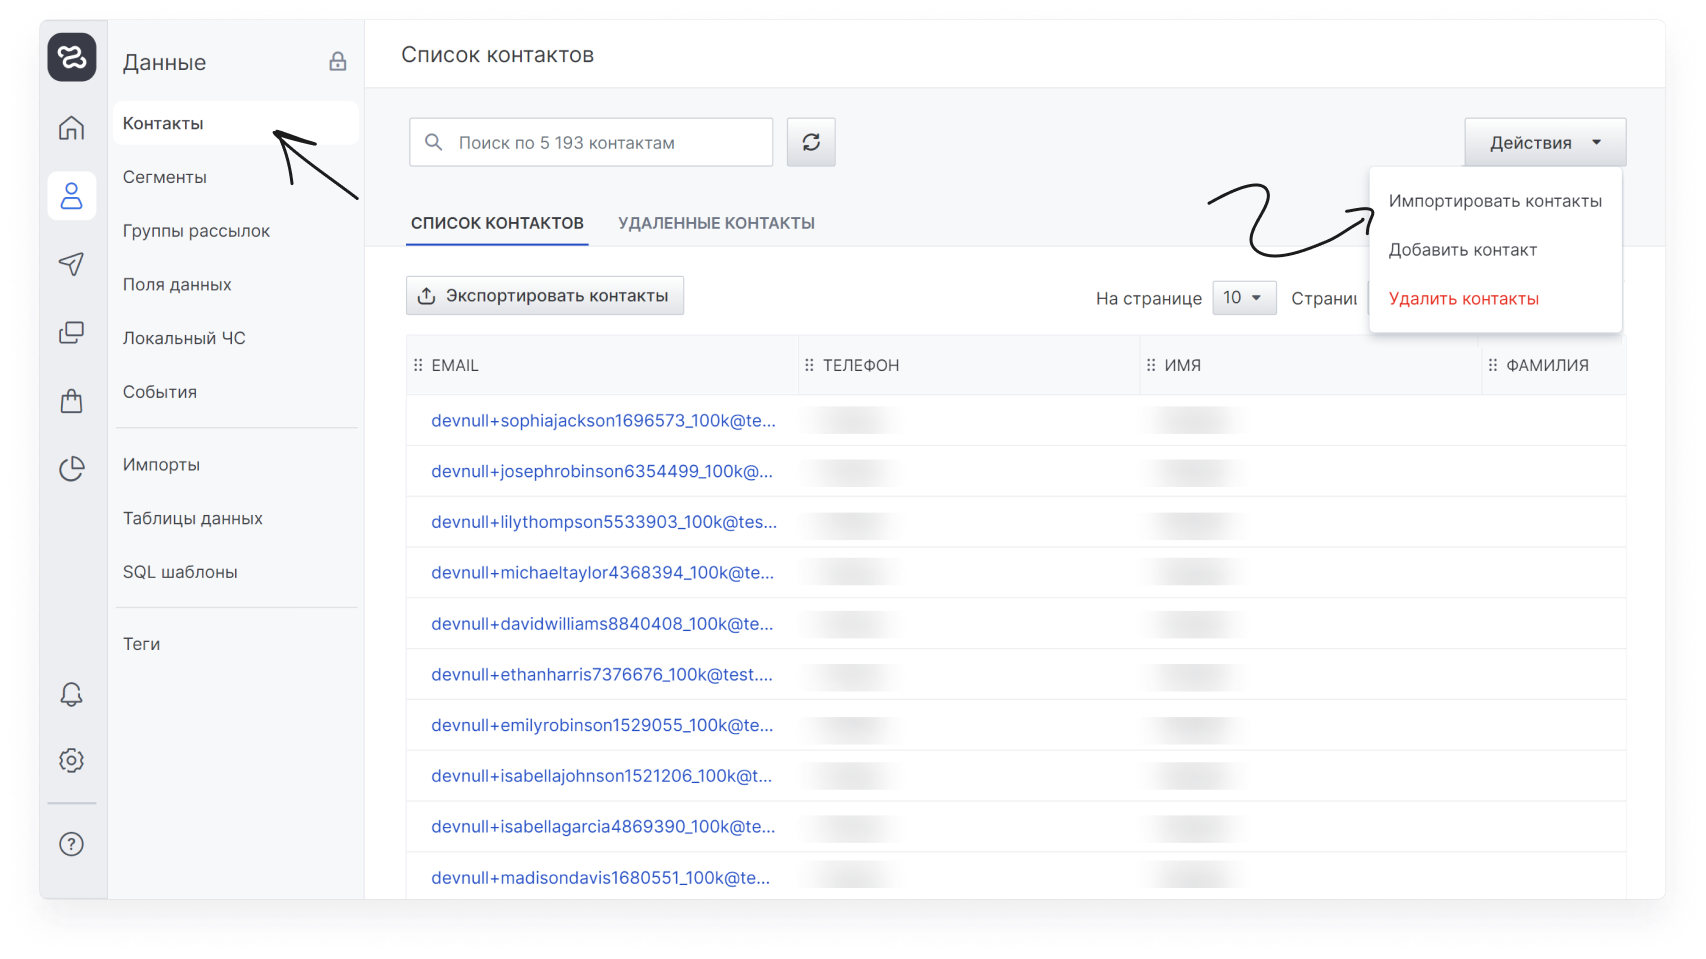This screenshot has height=959, width=1706.
Task: Click the Данные panel heading
Action: pyautogui.click(x=164, y=62)
